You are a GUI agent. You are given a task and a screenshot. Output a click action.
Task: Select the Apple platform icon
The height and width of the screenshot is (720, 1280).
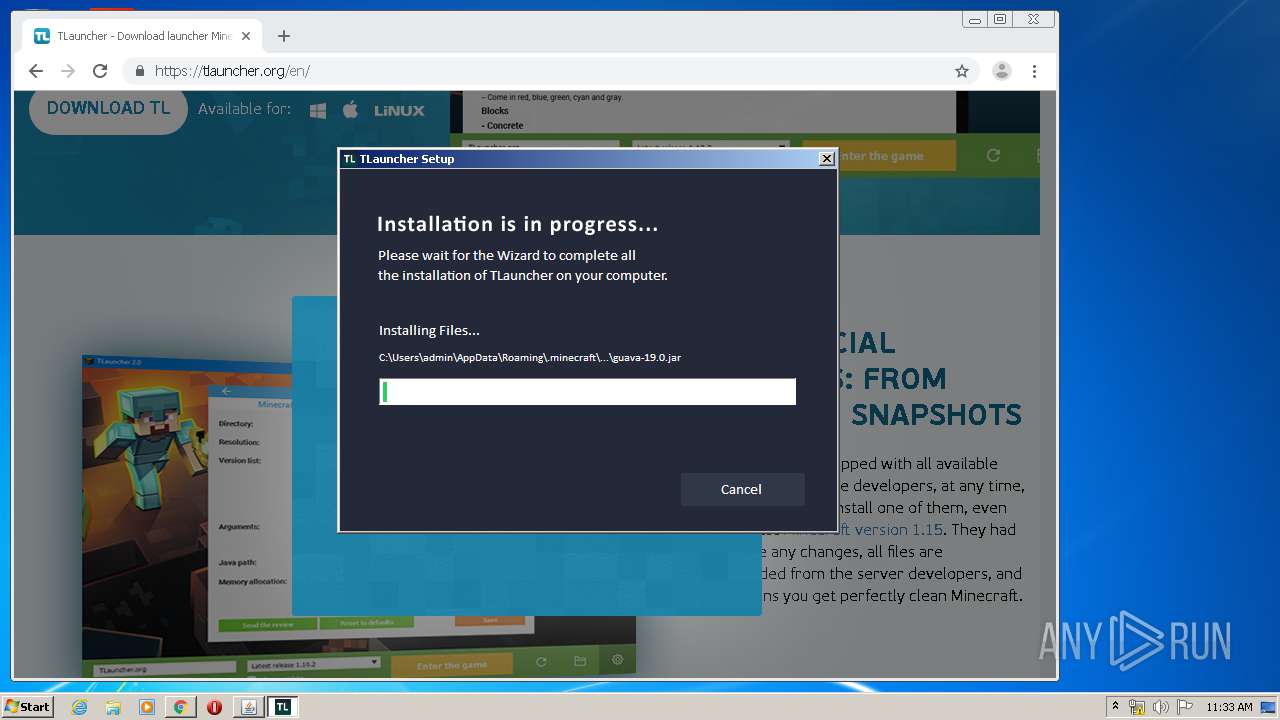click(x=350, y=110)
